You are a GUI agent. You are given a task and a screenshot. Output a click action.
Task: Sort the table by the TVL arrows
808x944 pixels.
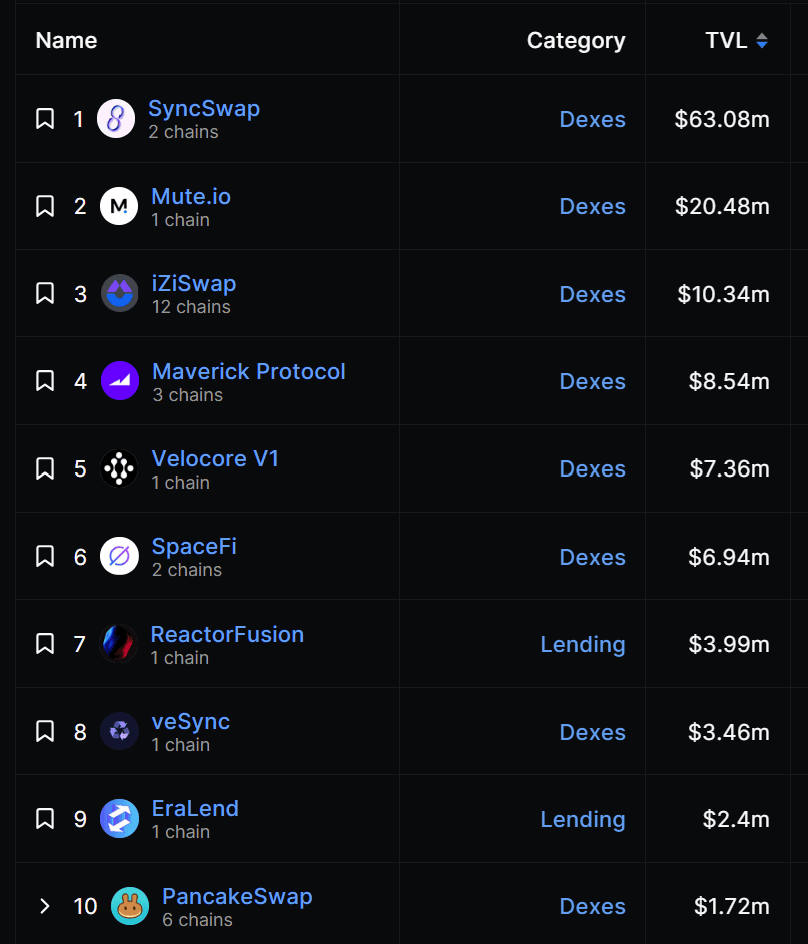tap(762, 40)
